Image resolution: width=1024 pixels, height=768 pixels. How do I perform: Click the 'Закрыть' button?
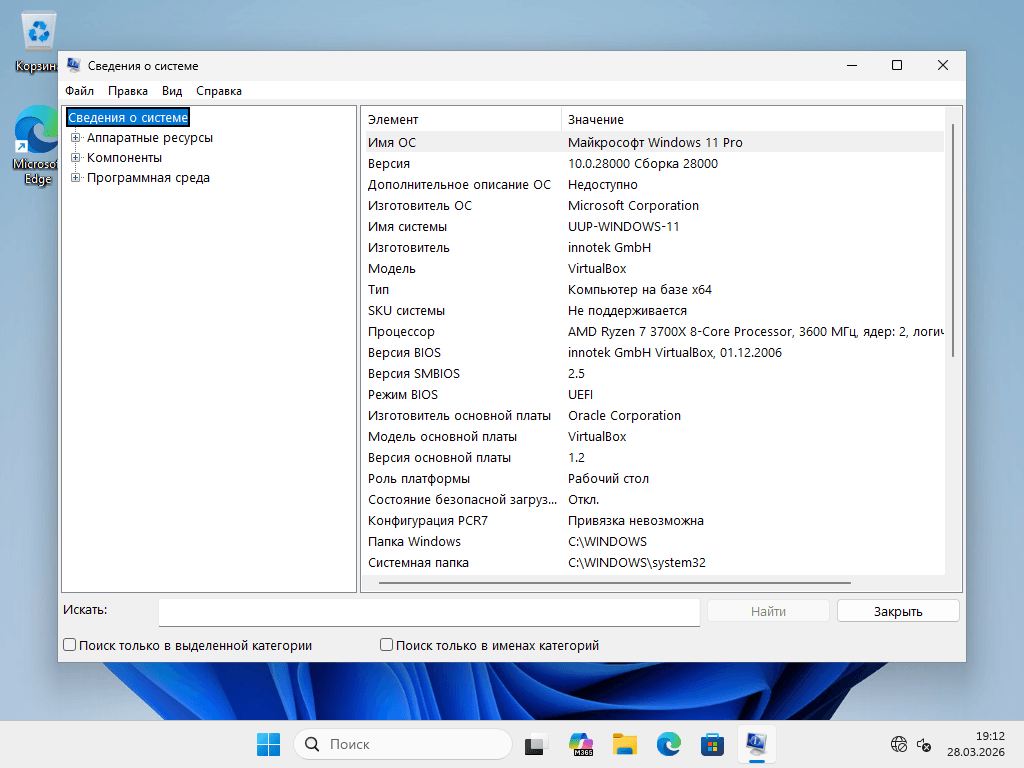[x=897, y=611]
